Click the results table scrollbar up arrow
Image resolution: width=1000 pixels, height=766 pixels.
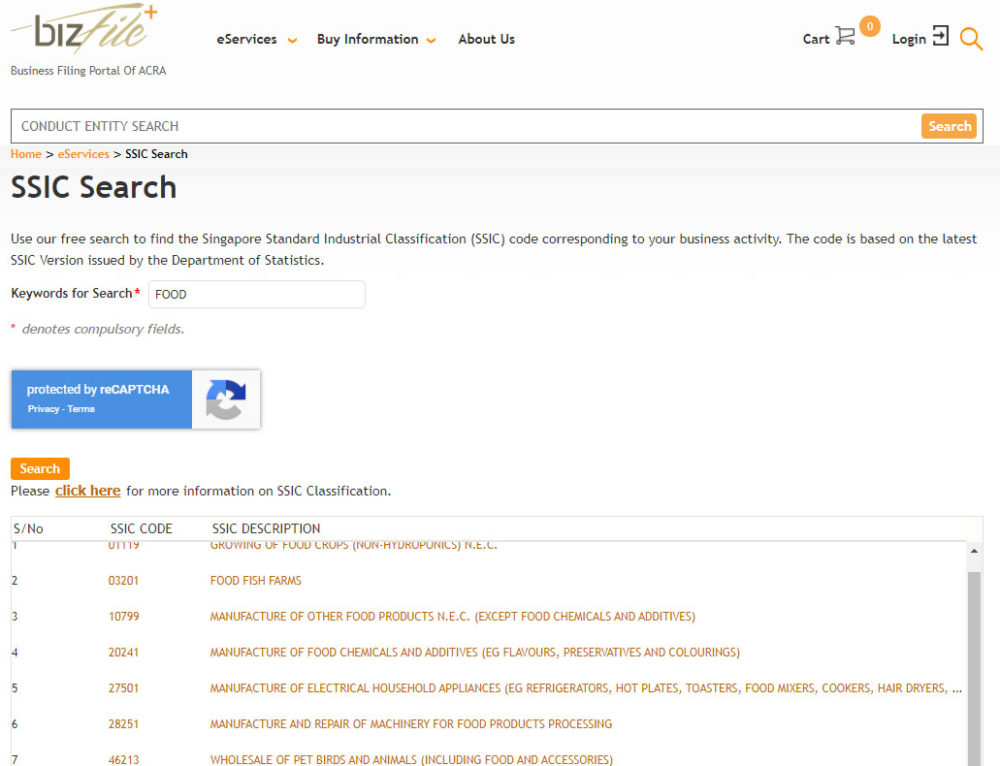(974, 550)
